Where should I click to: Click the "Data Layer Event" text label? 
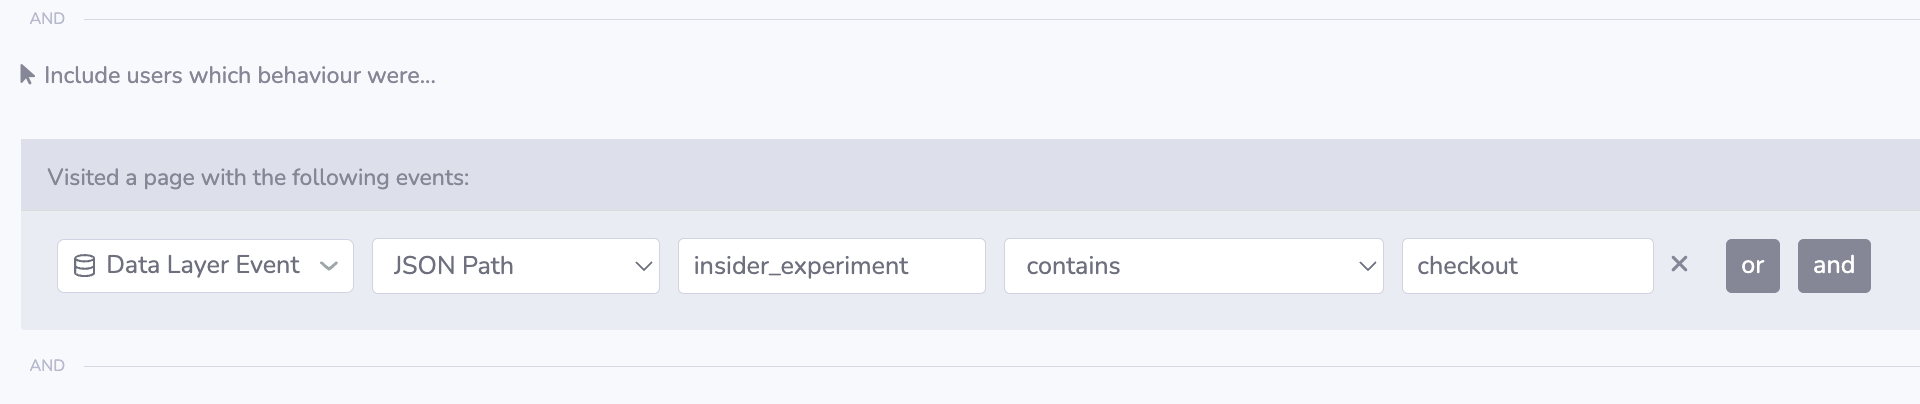pos(203,265)
